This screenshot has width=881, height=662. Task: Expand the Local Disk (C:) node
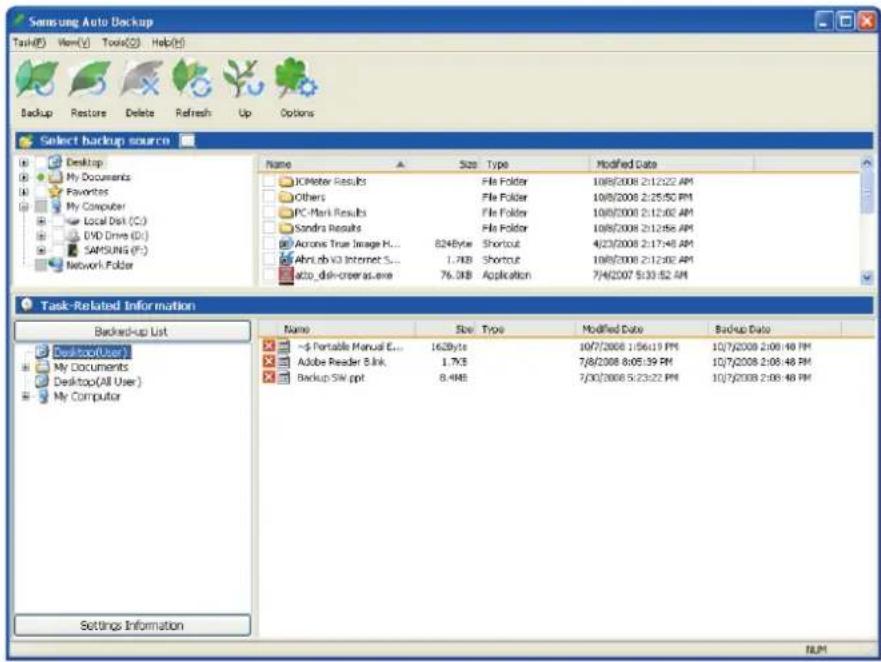[41, 221]
